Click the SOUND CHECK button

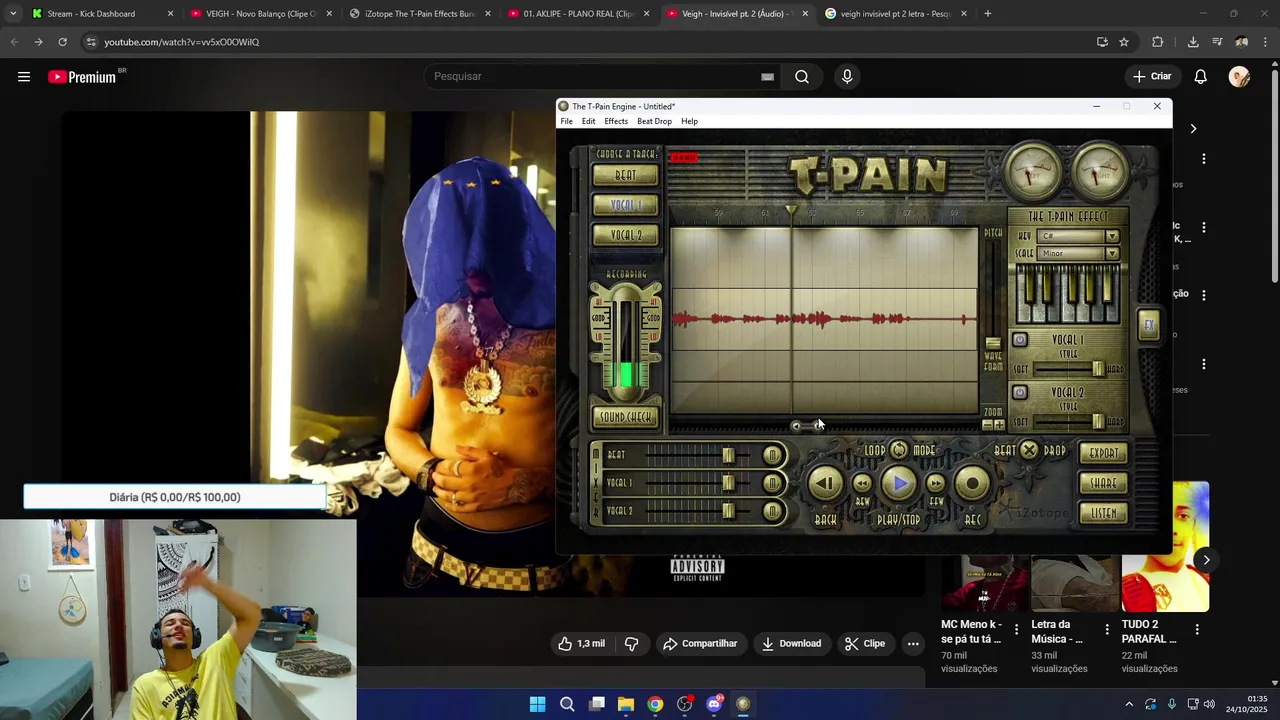tap(625, 417)
